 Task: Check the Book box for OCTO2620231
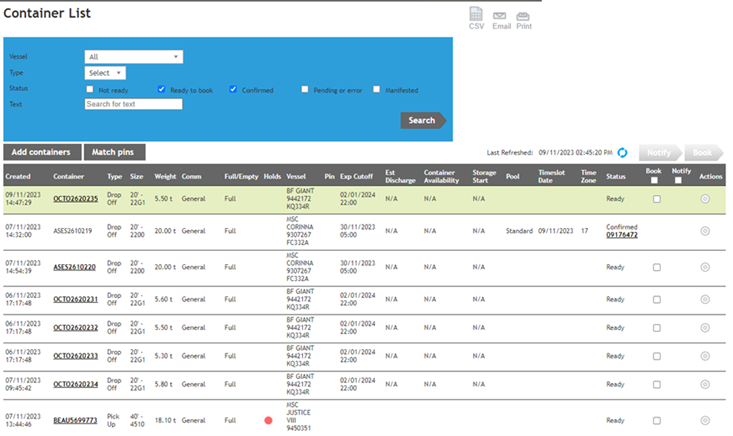point(657,300)
